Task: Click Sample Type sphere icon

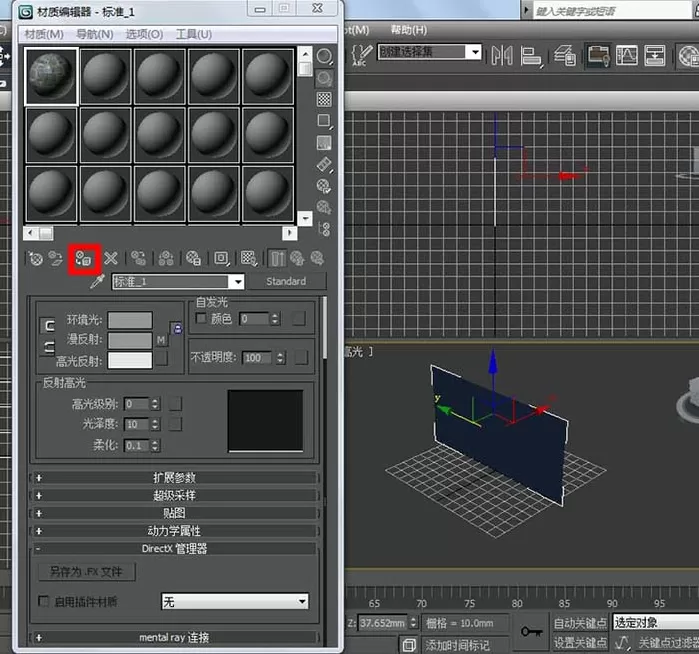Action: tap(324, 57)
